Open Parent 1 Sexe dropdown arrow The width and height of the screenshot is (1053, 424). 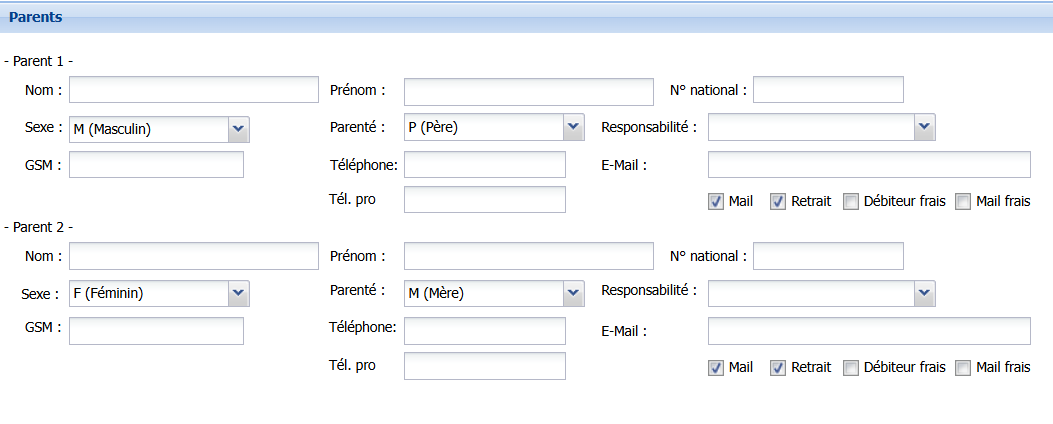pos(239,129)
